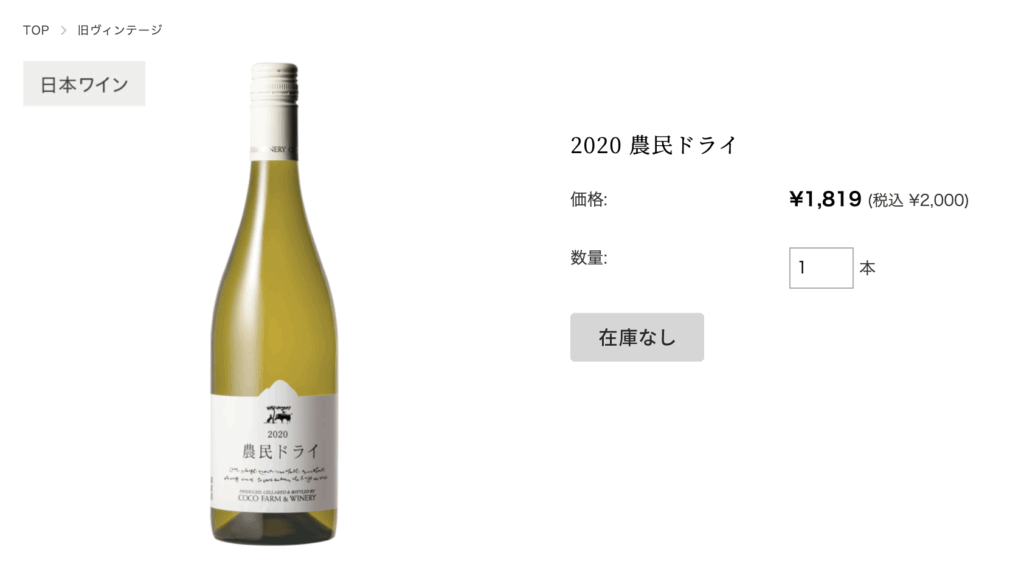Click COCO FARM & WINERY text on label
Screen dimensions: 1024x581
(277, 498)
